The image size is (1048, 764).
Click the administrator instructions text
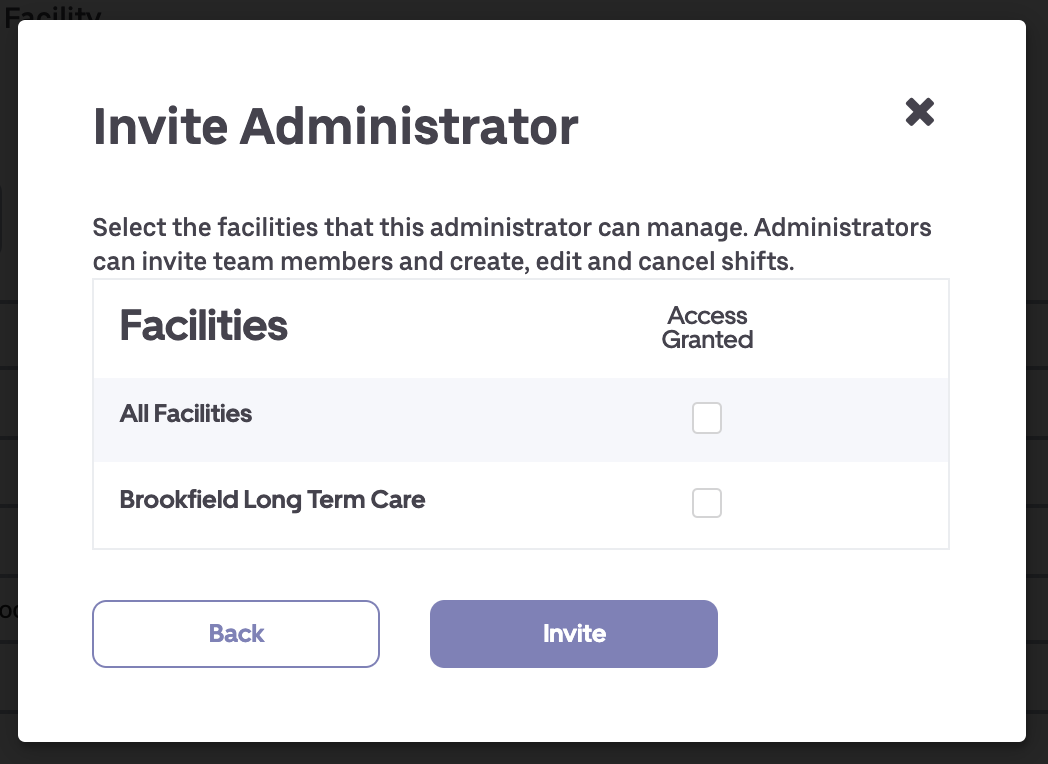pyautogui.click(x=512, y=244)
